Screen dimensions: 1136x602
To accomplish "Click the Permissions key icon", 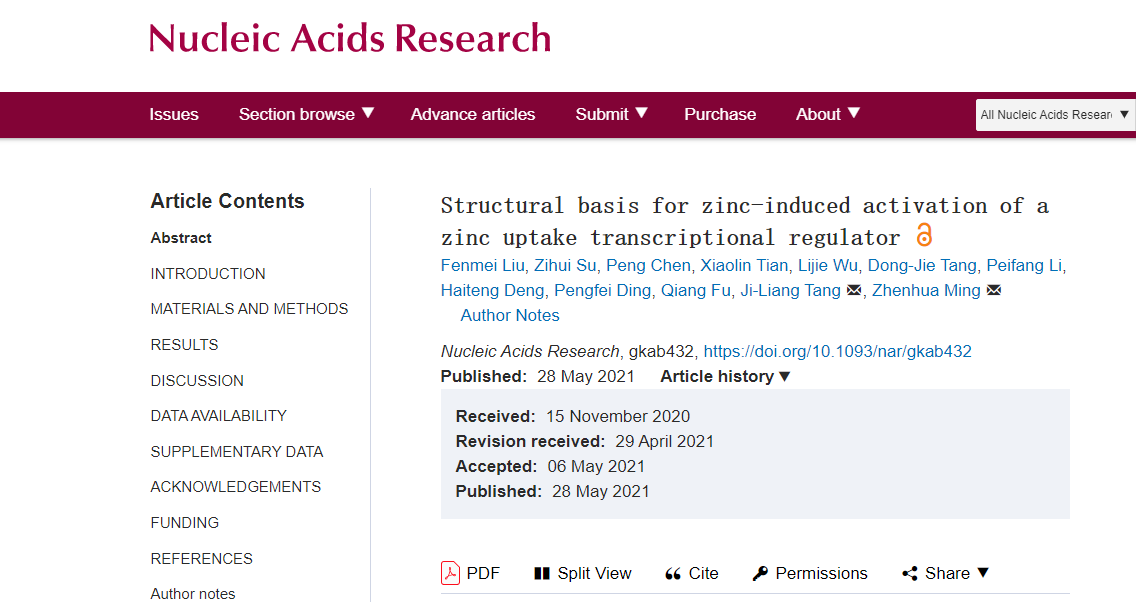I will point(760,573).
